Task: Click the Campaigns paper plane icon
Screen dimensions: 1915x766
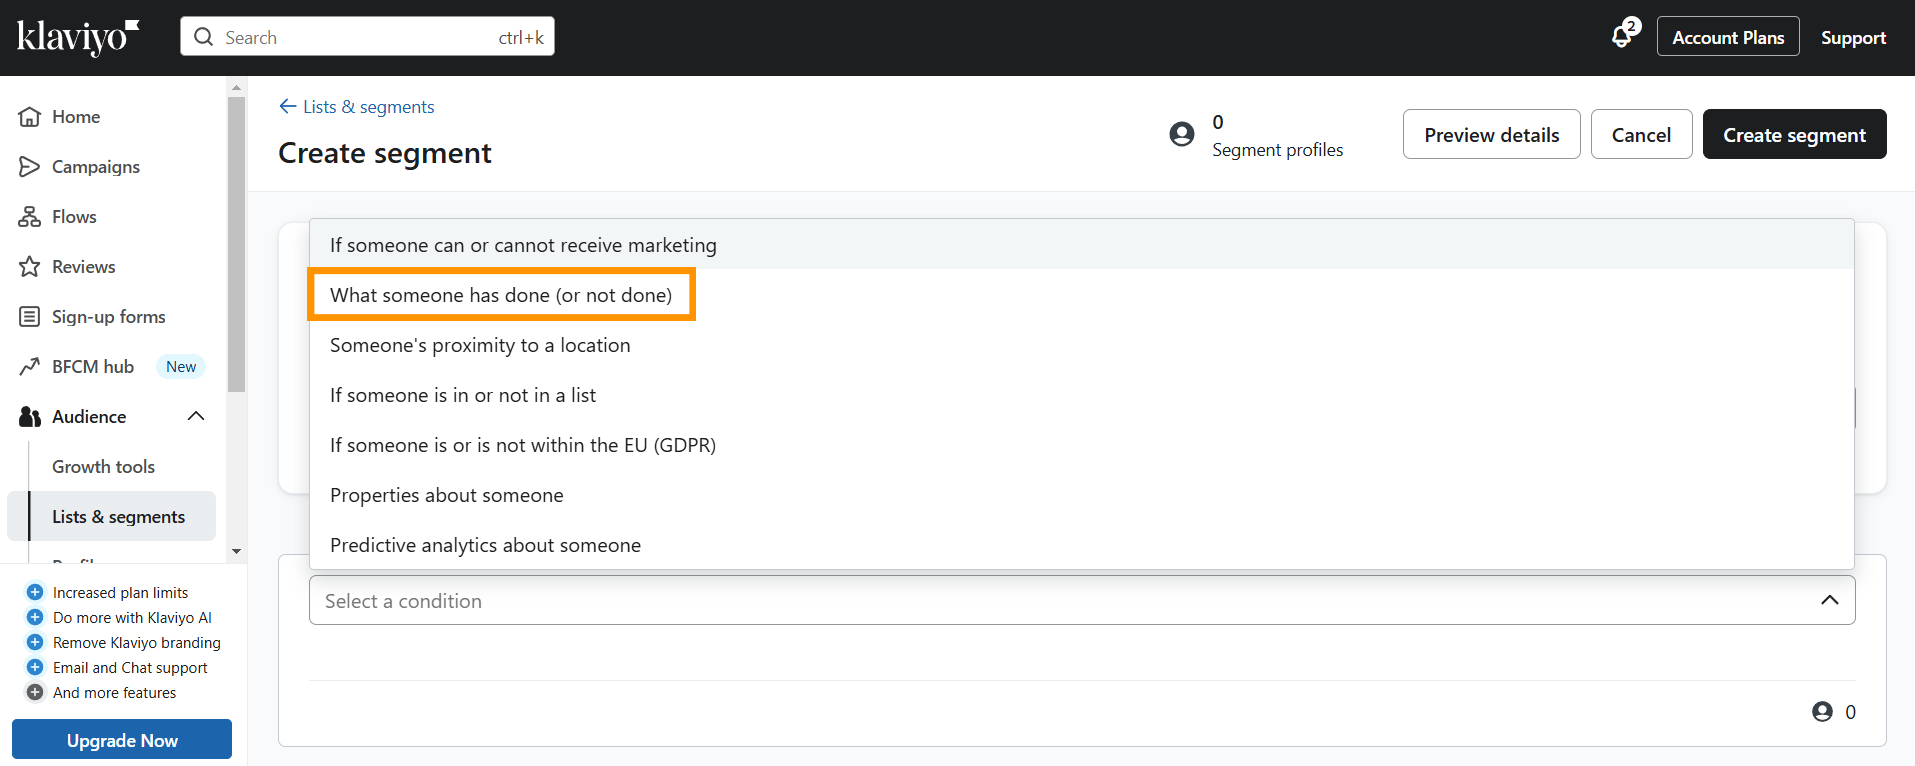Action: point(30,167)
